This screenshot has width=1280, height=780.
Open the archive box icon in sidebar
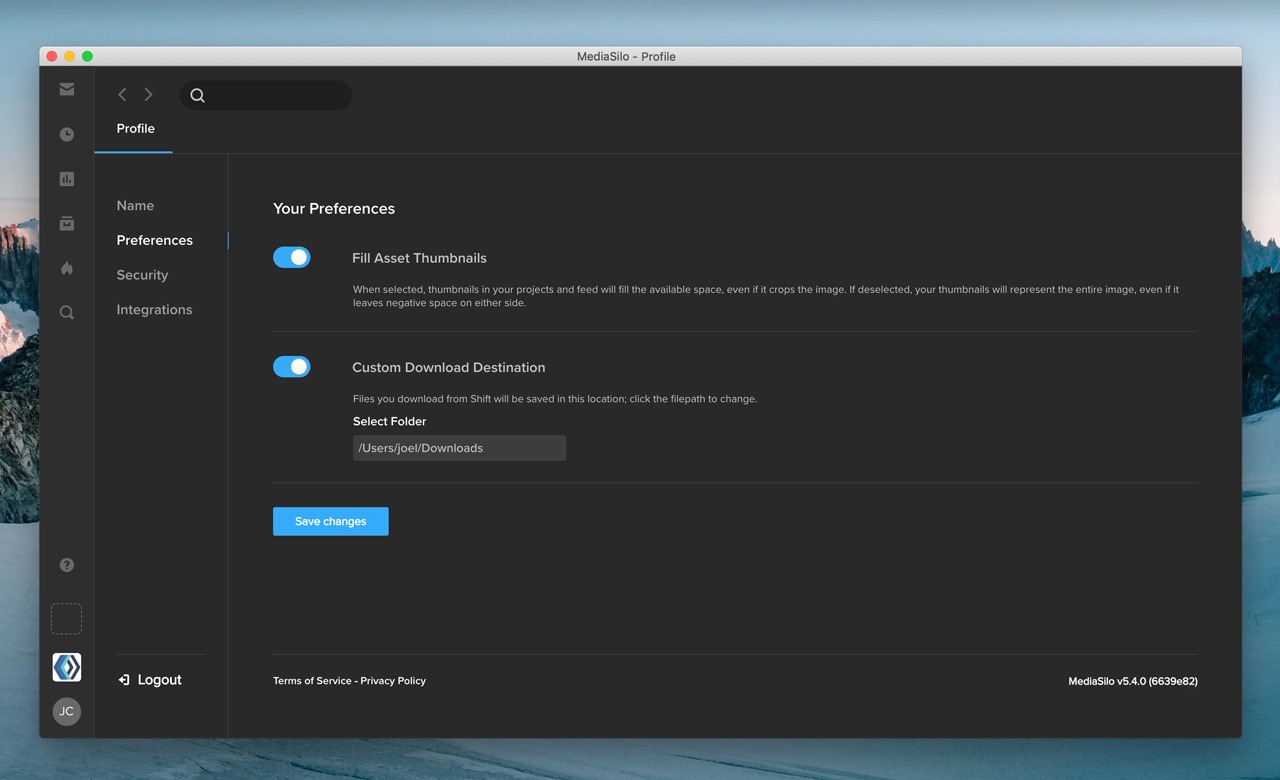67,223
